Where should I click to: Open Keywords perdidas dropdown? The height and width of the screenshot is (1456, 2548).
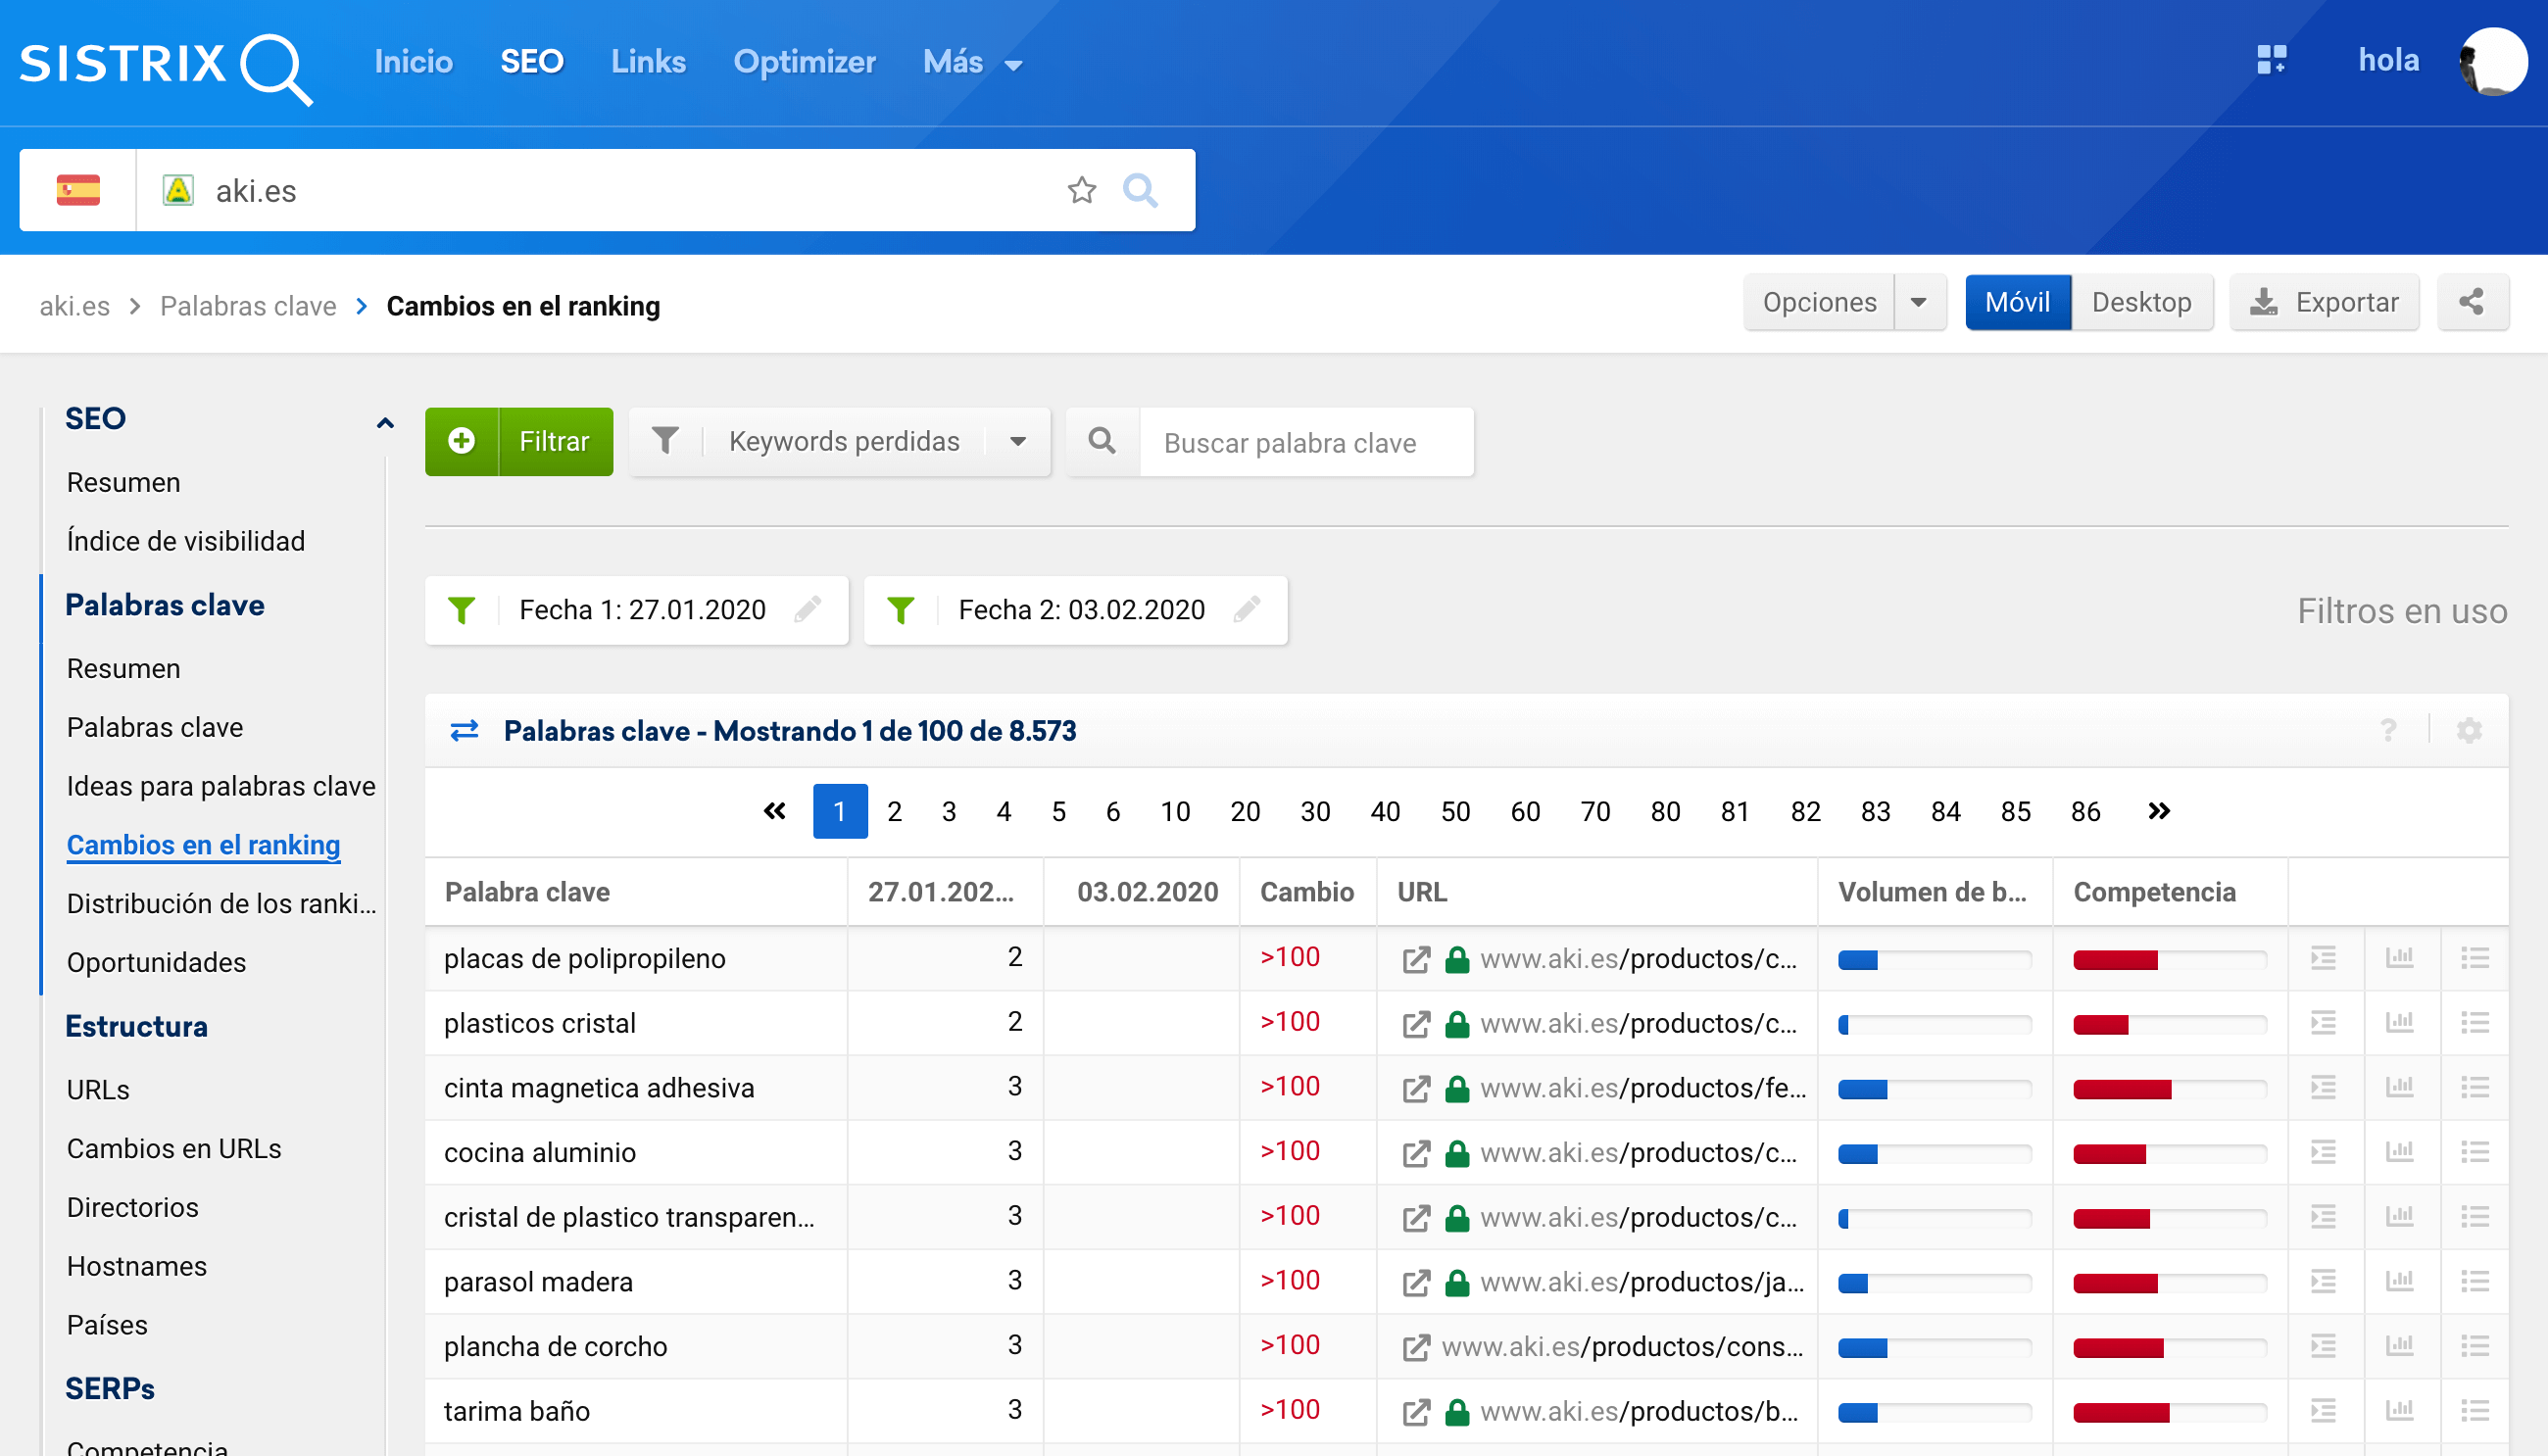pyautogui.click(x=840, y=441)
